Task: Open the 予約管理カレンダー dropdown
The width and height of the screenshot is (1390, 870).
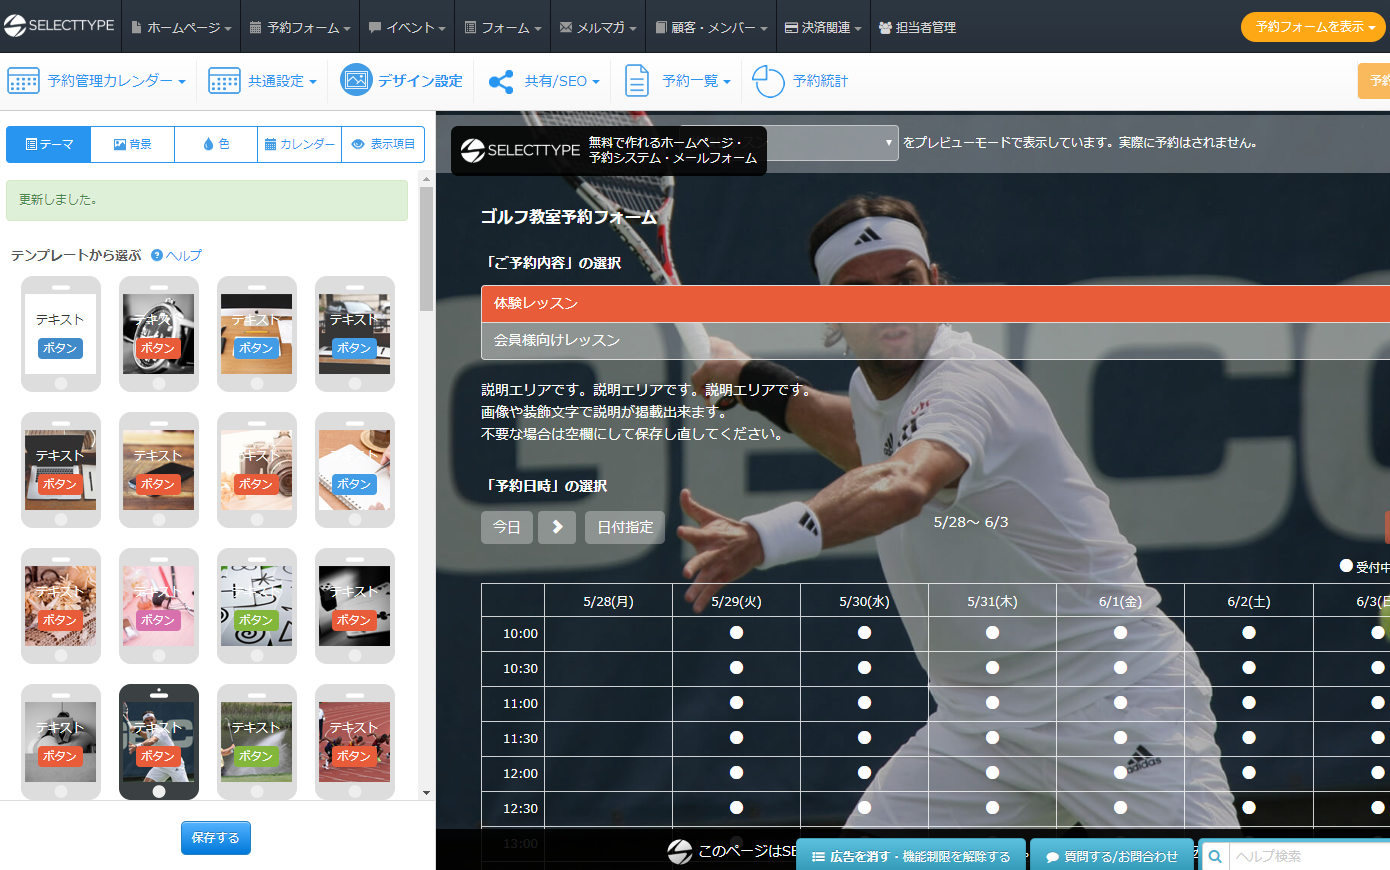Action: 97,81
